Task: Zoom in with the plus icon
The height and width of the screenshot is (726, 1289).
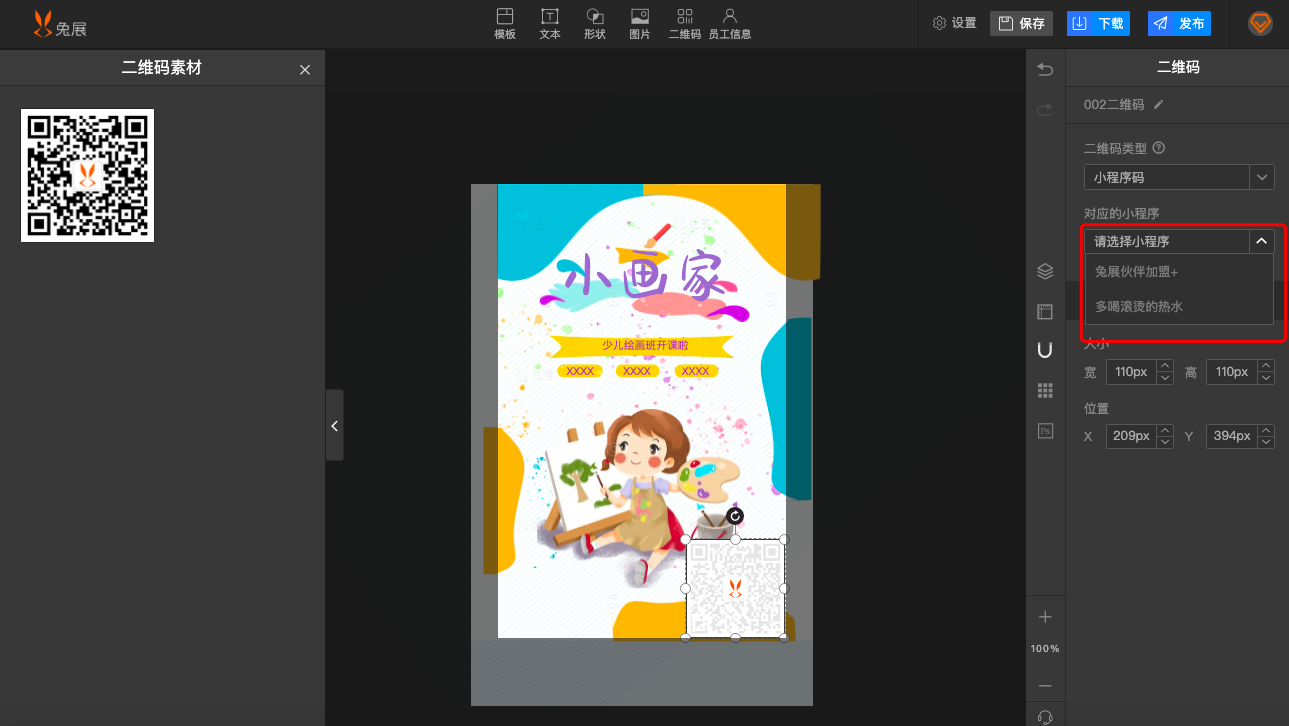Action: [x=1045, y=617]
